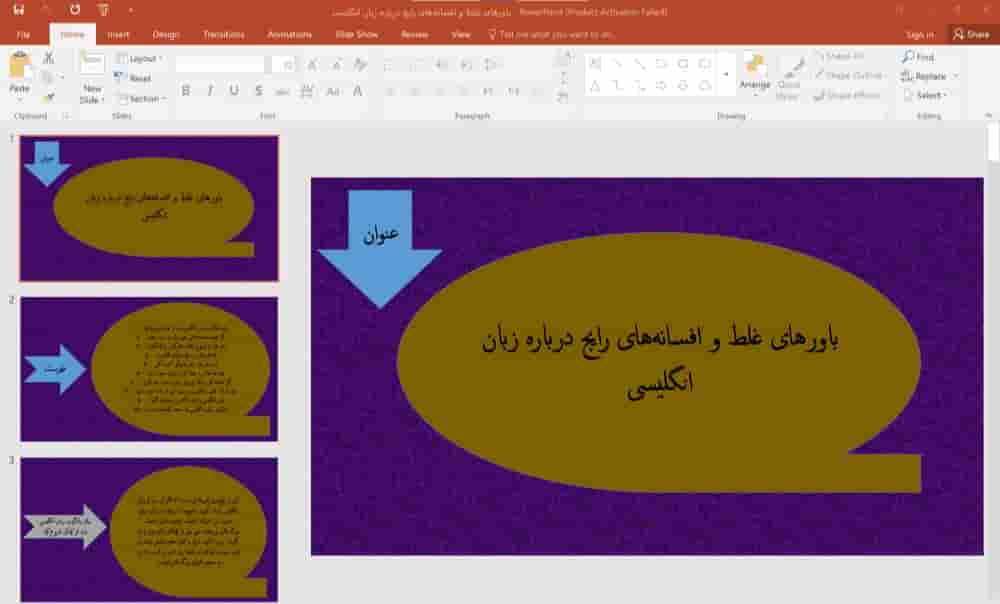Screen dimensions: 1000x604
Task: Switch to the Insert ribbon tab
Action: click(119, 33)
